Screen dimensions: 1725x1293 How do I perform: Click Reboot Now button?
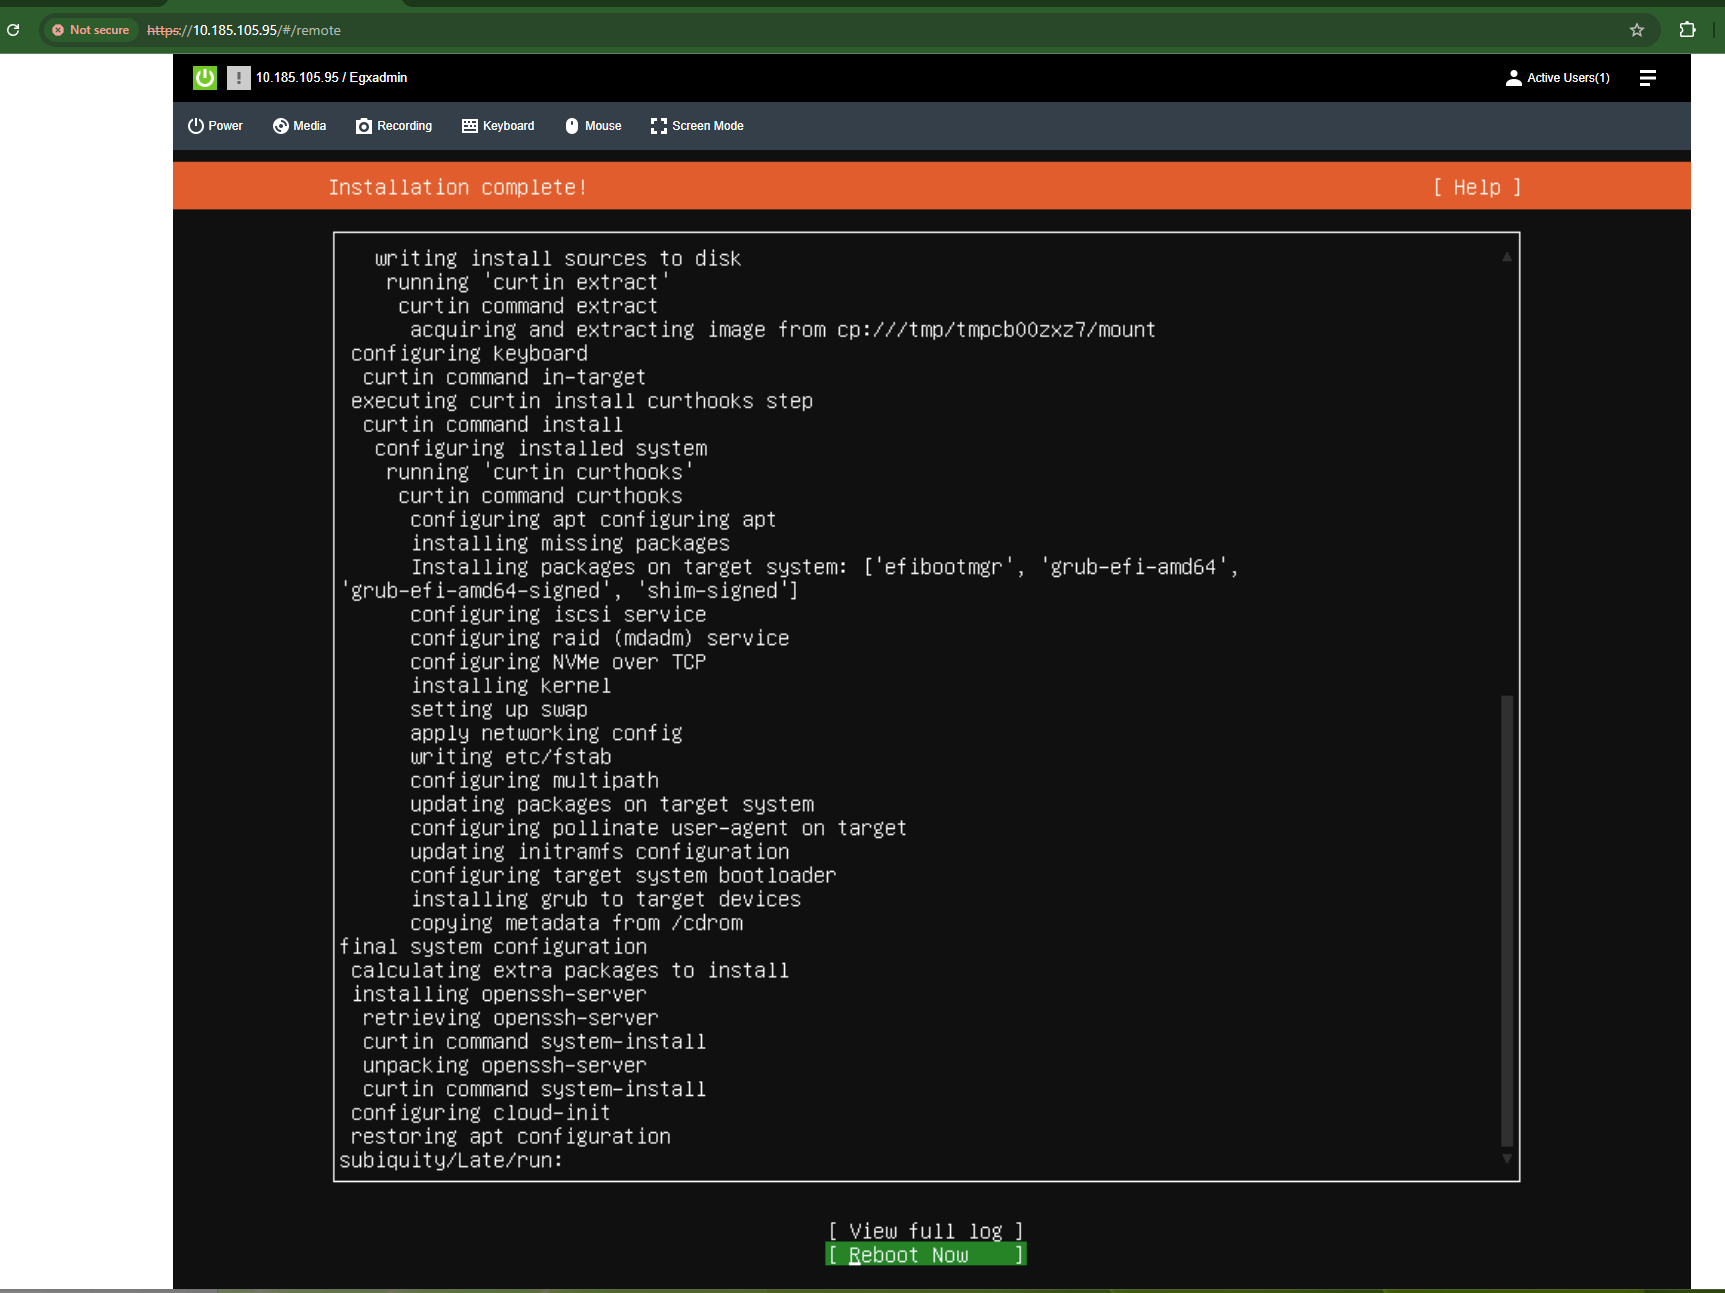tap(926, 1255)
